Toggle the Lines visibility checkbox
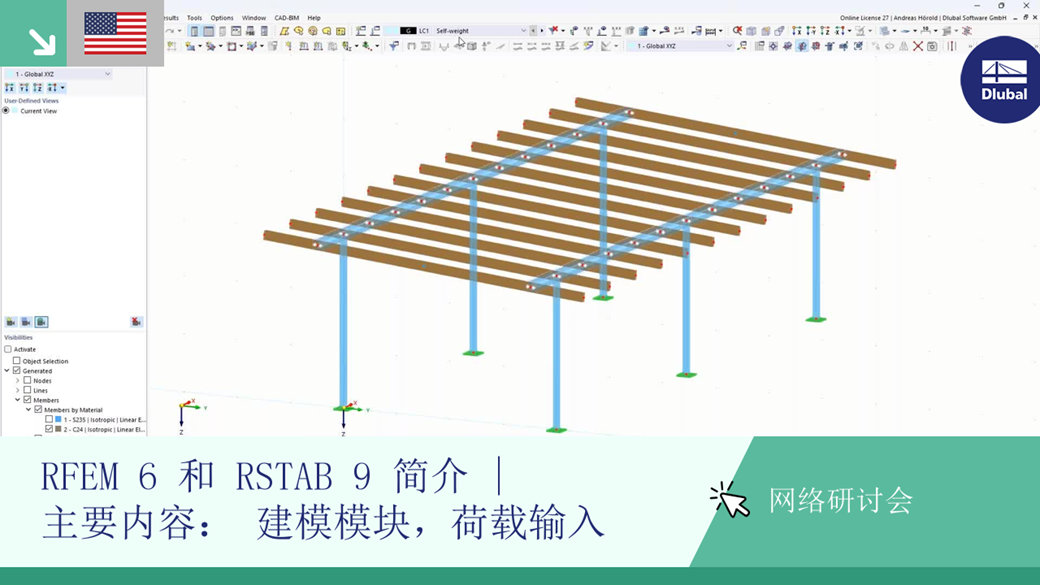1040x585 pixels. (27, 390)
